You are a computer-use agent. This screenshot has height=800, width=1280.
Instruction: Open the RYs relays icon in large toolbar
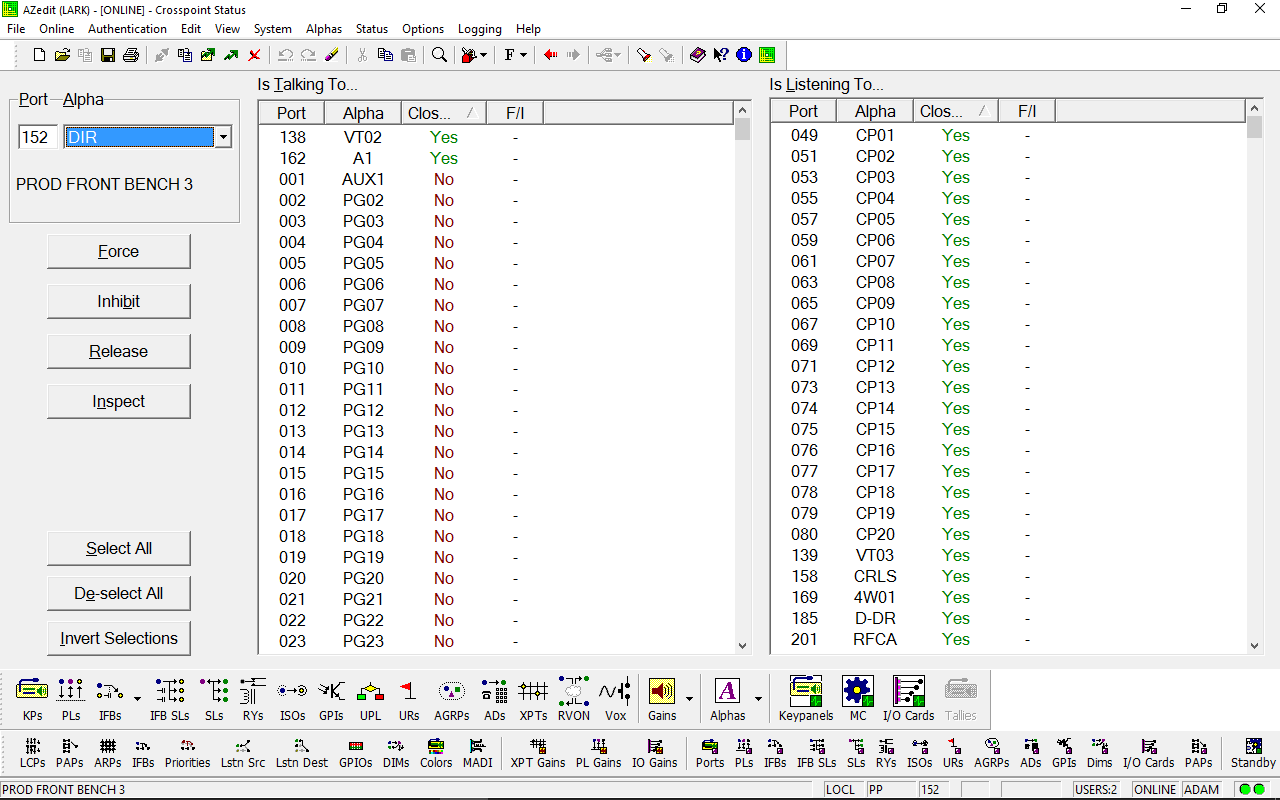pyautogui.click(x=253, y=699)
